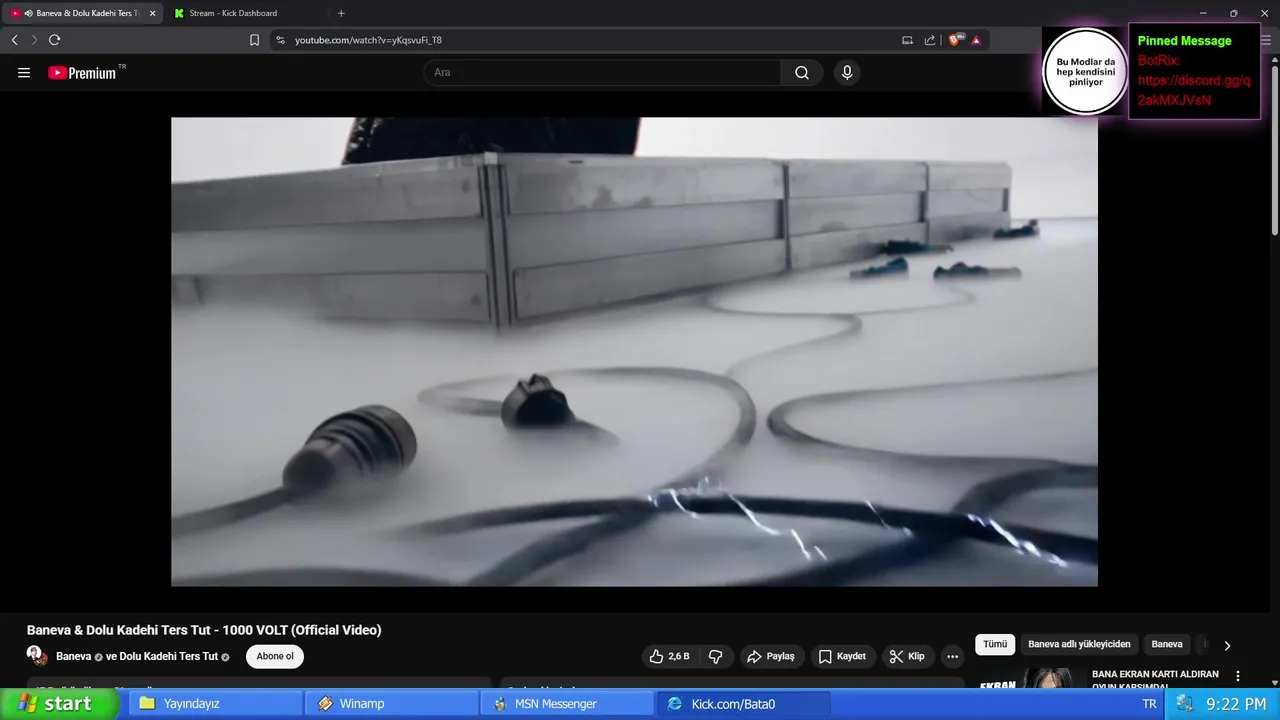This screenshot has height=720, width=1280.
Task: Open Dolu Kadehi Ters Tut channel link
Action: pos(169,656)
